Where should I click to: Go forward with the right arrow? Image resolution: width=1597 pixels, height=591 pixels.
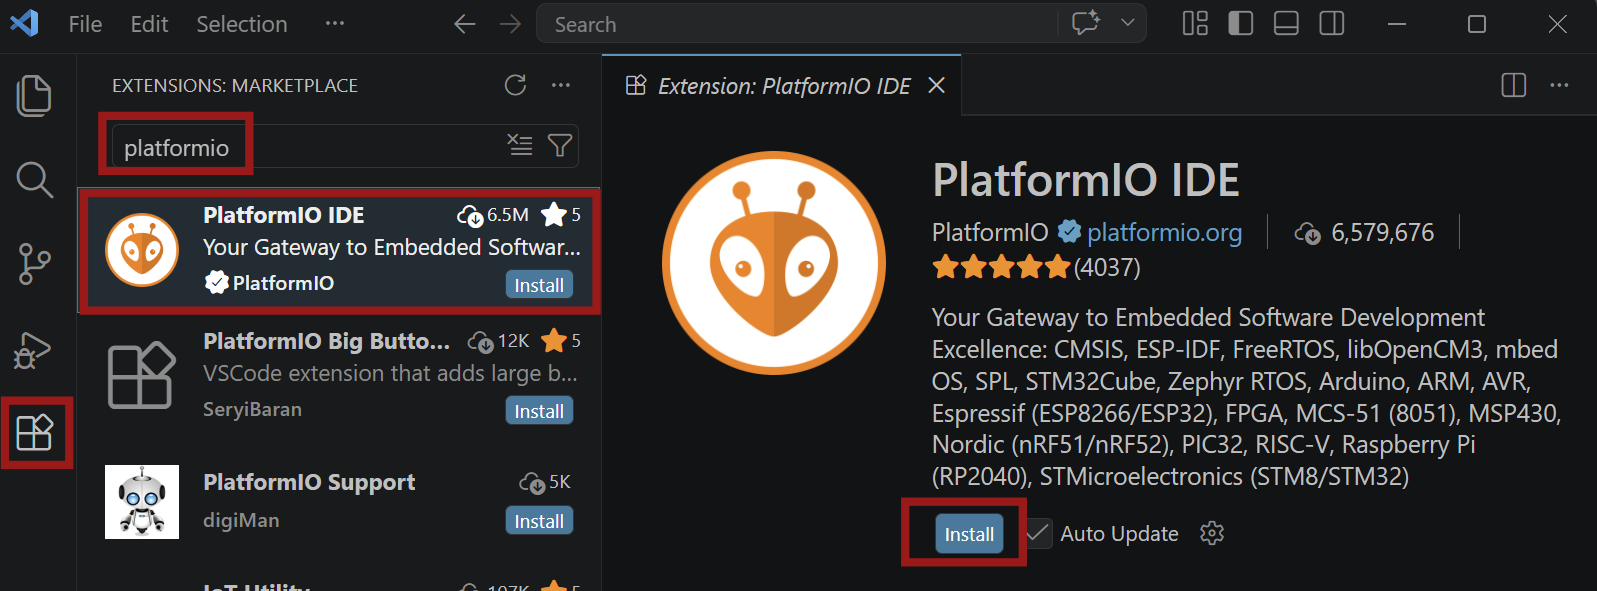point(510,24)
